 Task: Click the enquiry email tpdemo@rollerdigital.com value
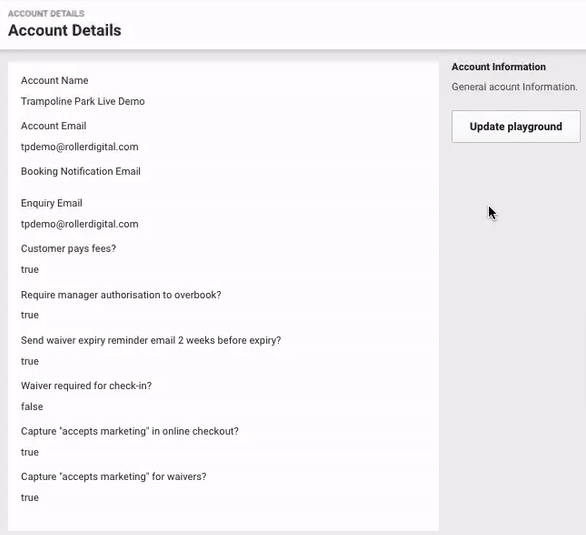pos(80,224)
